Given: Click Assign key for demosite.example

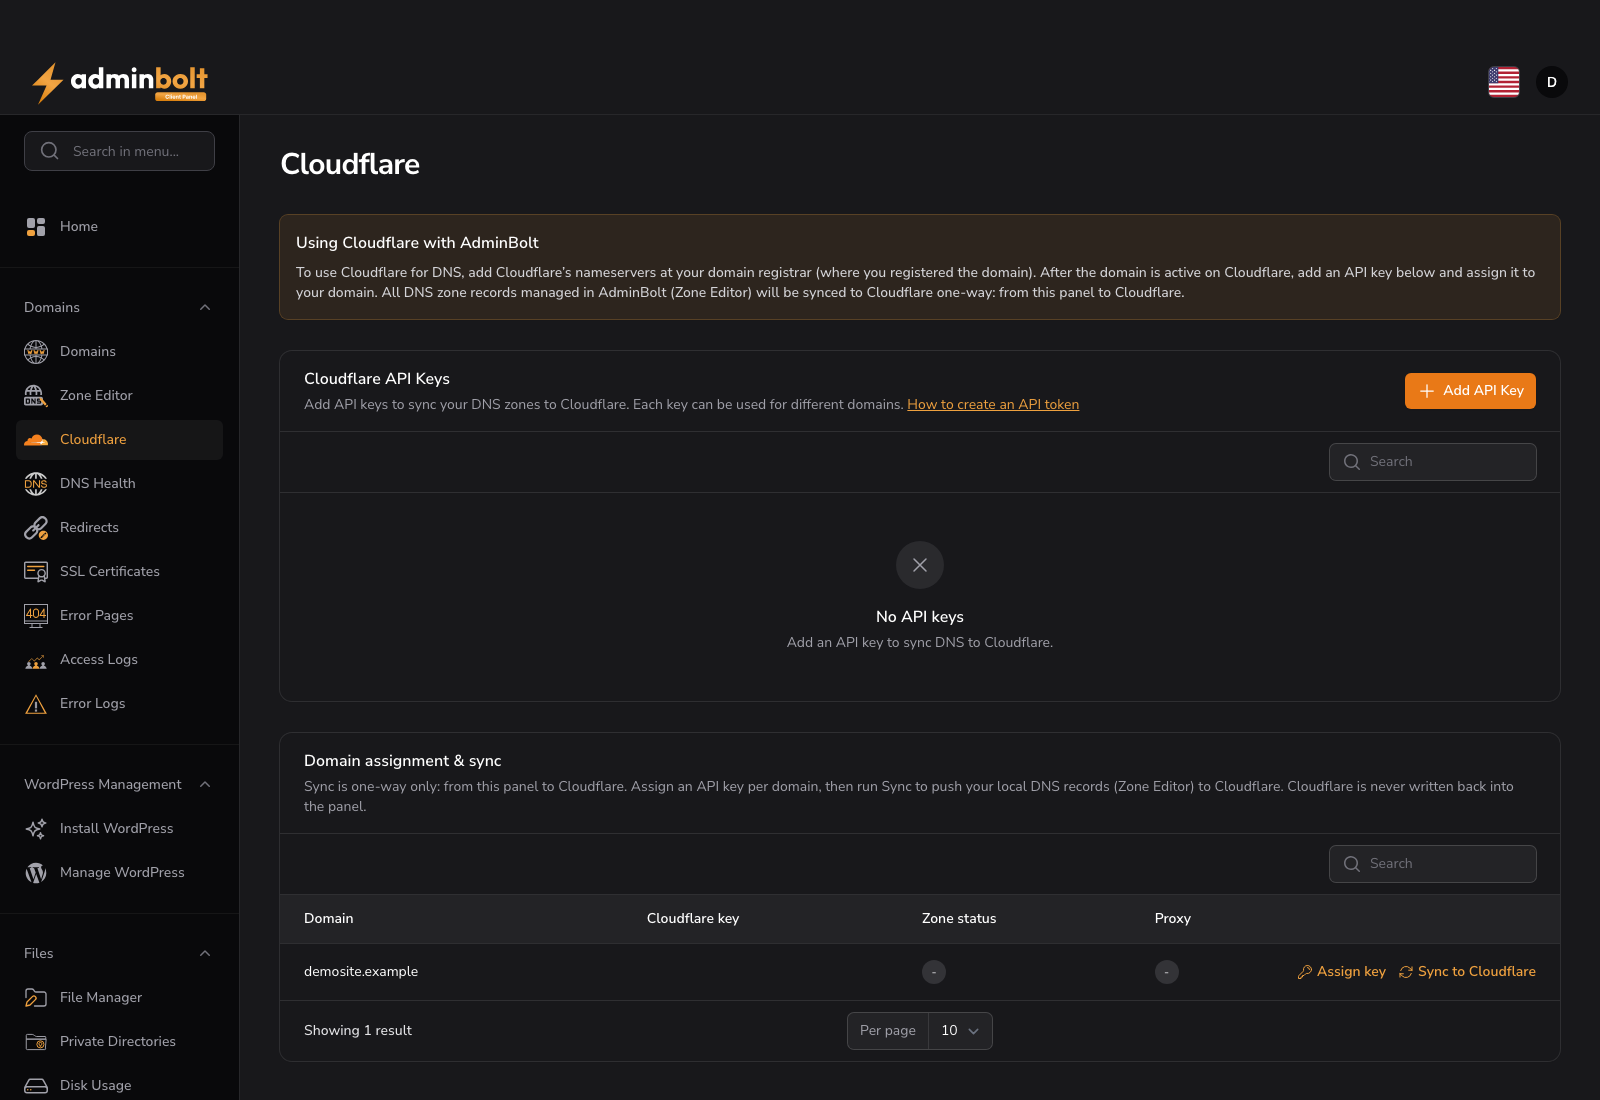Looking at the screenshot, I should 1341,972.
